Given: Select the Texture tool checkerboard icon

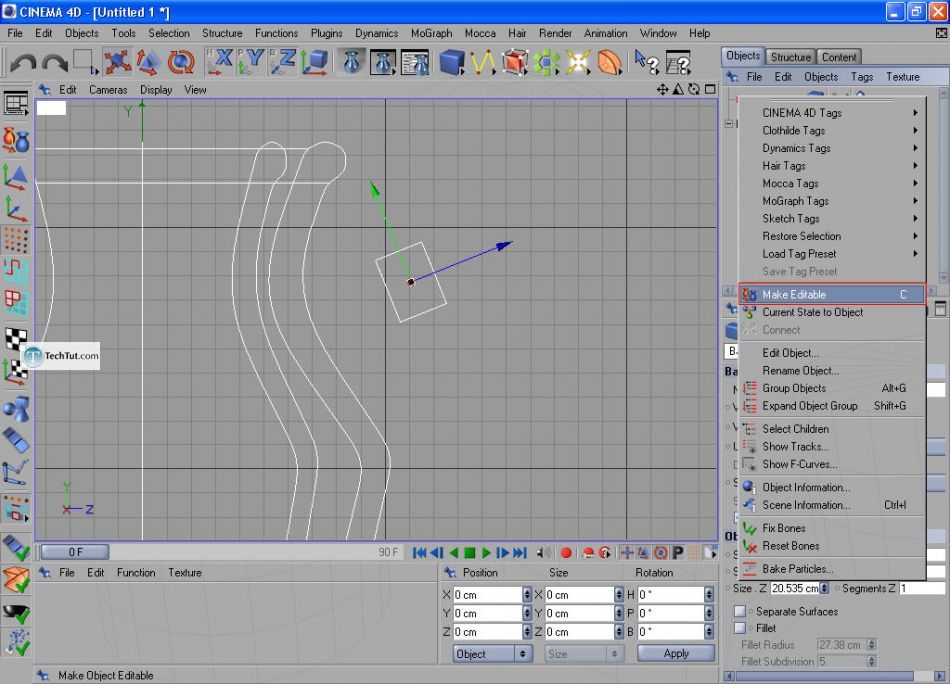Looking at the screenshot, I should pos(16,338).
